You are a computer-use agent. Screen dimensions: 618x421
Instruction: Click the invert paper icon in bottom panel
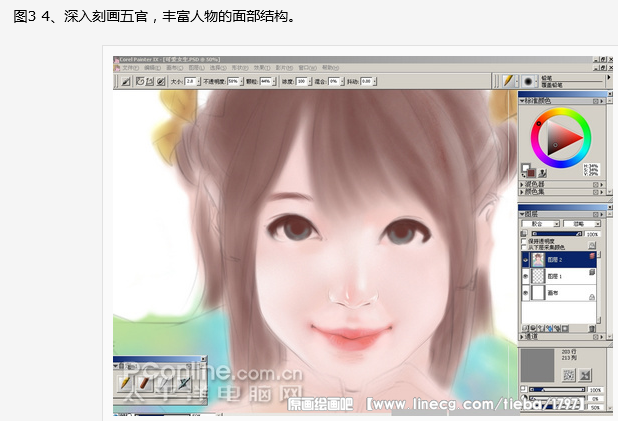(585, 375)
